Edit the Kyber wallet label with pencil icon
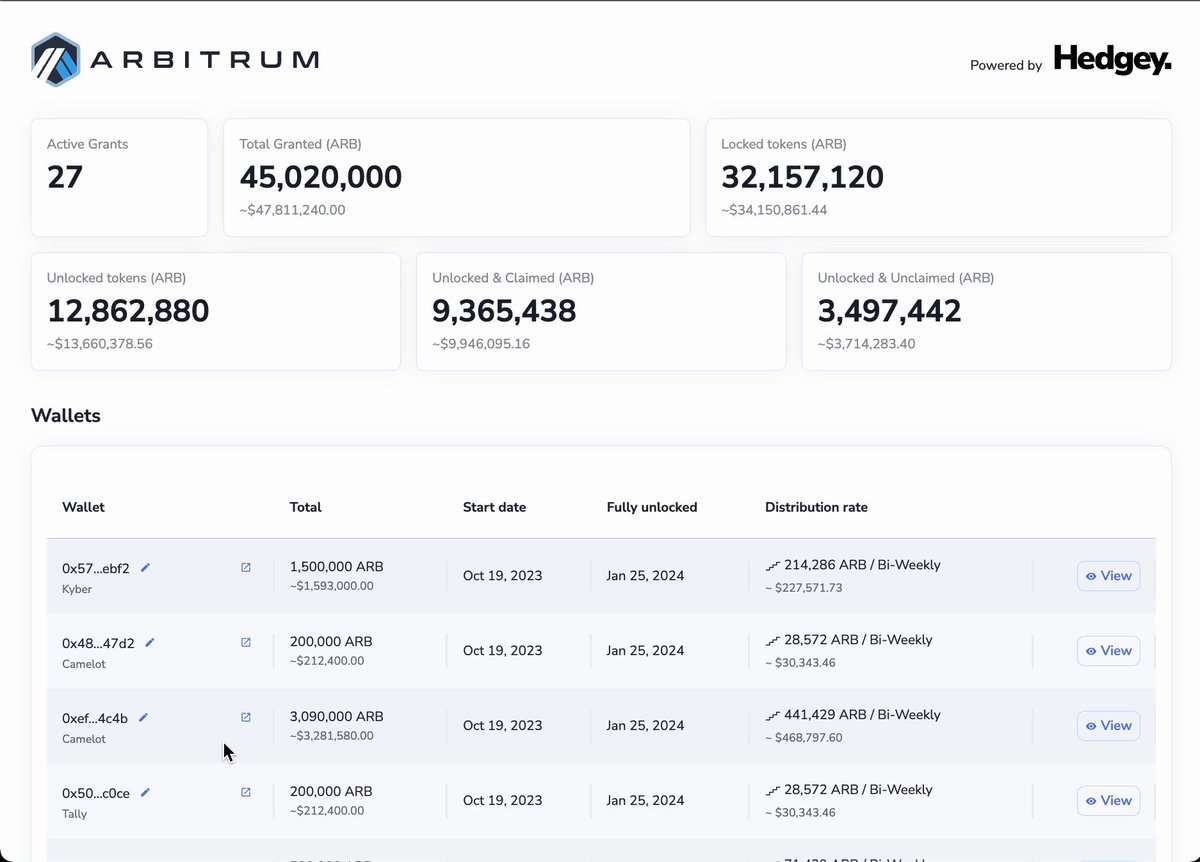Image resolution: width=1200 pixels, height=862 pixels. (145, 567)
